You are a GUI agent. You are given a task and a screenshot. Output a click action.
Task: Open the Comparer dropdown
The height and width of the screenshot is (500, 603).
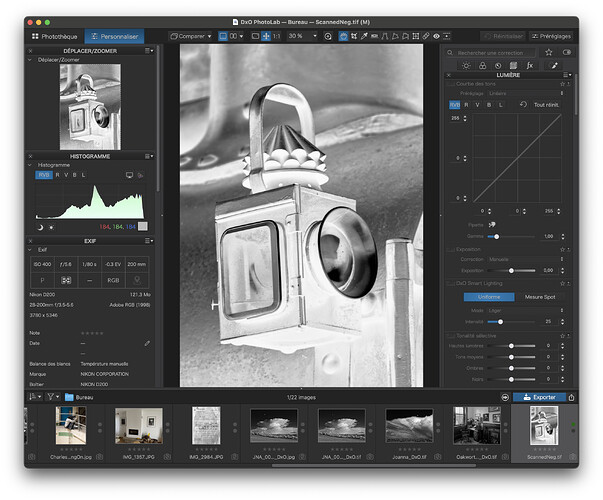click(x=191, y=36)
